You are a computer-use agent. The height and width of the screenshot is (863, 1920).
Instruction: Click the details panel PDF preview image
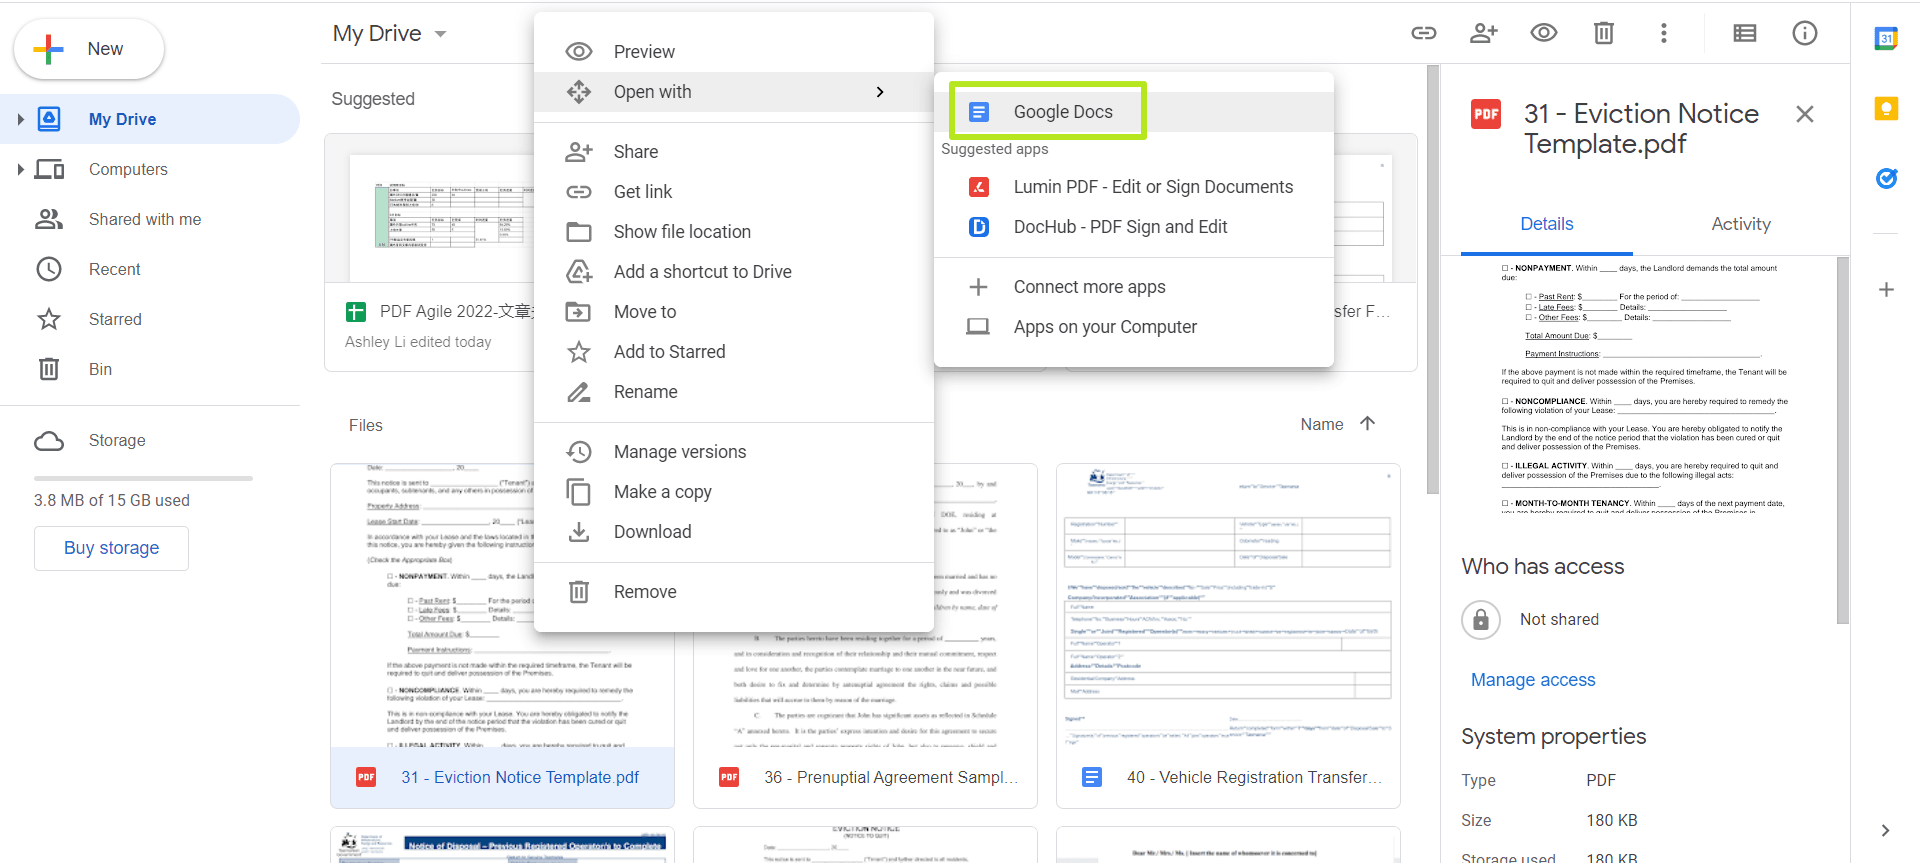tap(1644, 386)
